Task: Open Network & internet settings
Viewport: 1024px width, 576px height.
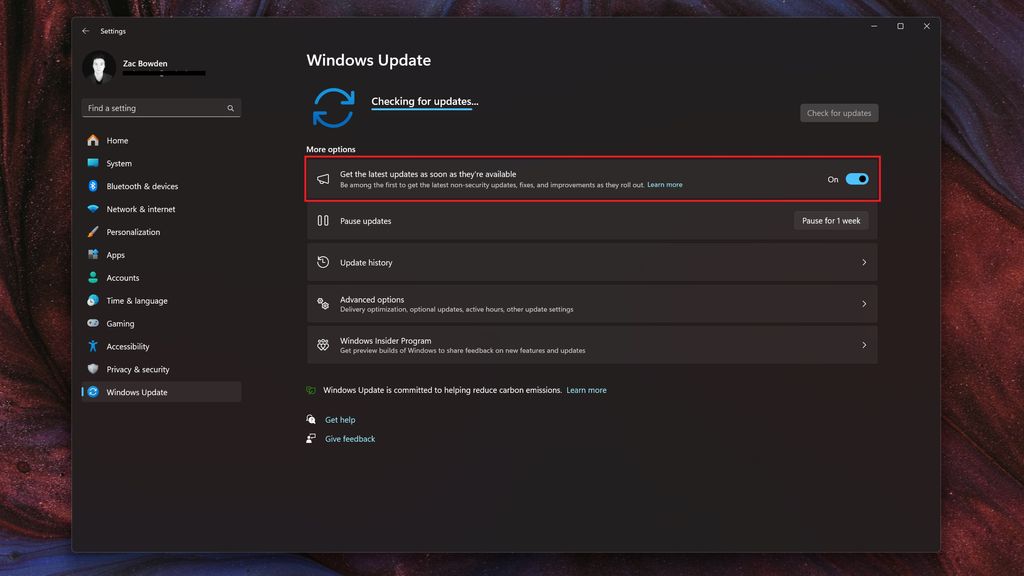Action: click(141, 209)
